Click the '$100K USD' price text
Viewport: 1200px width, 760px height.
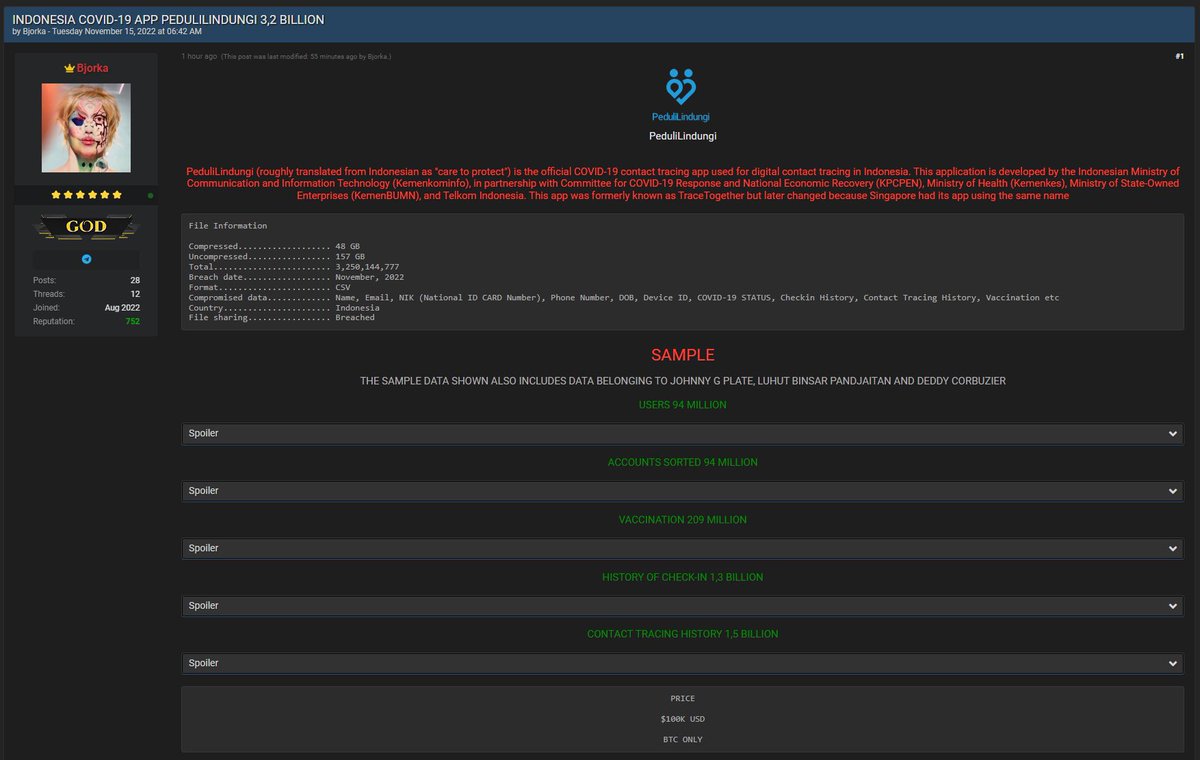682,719
